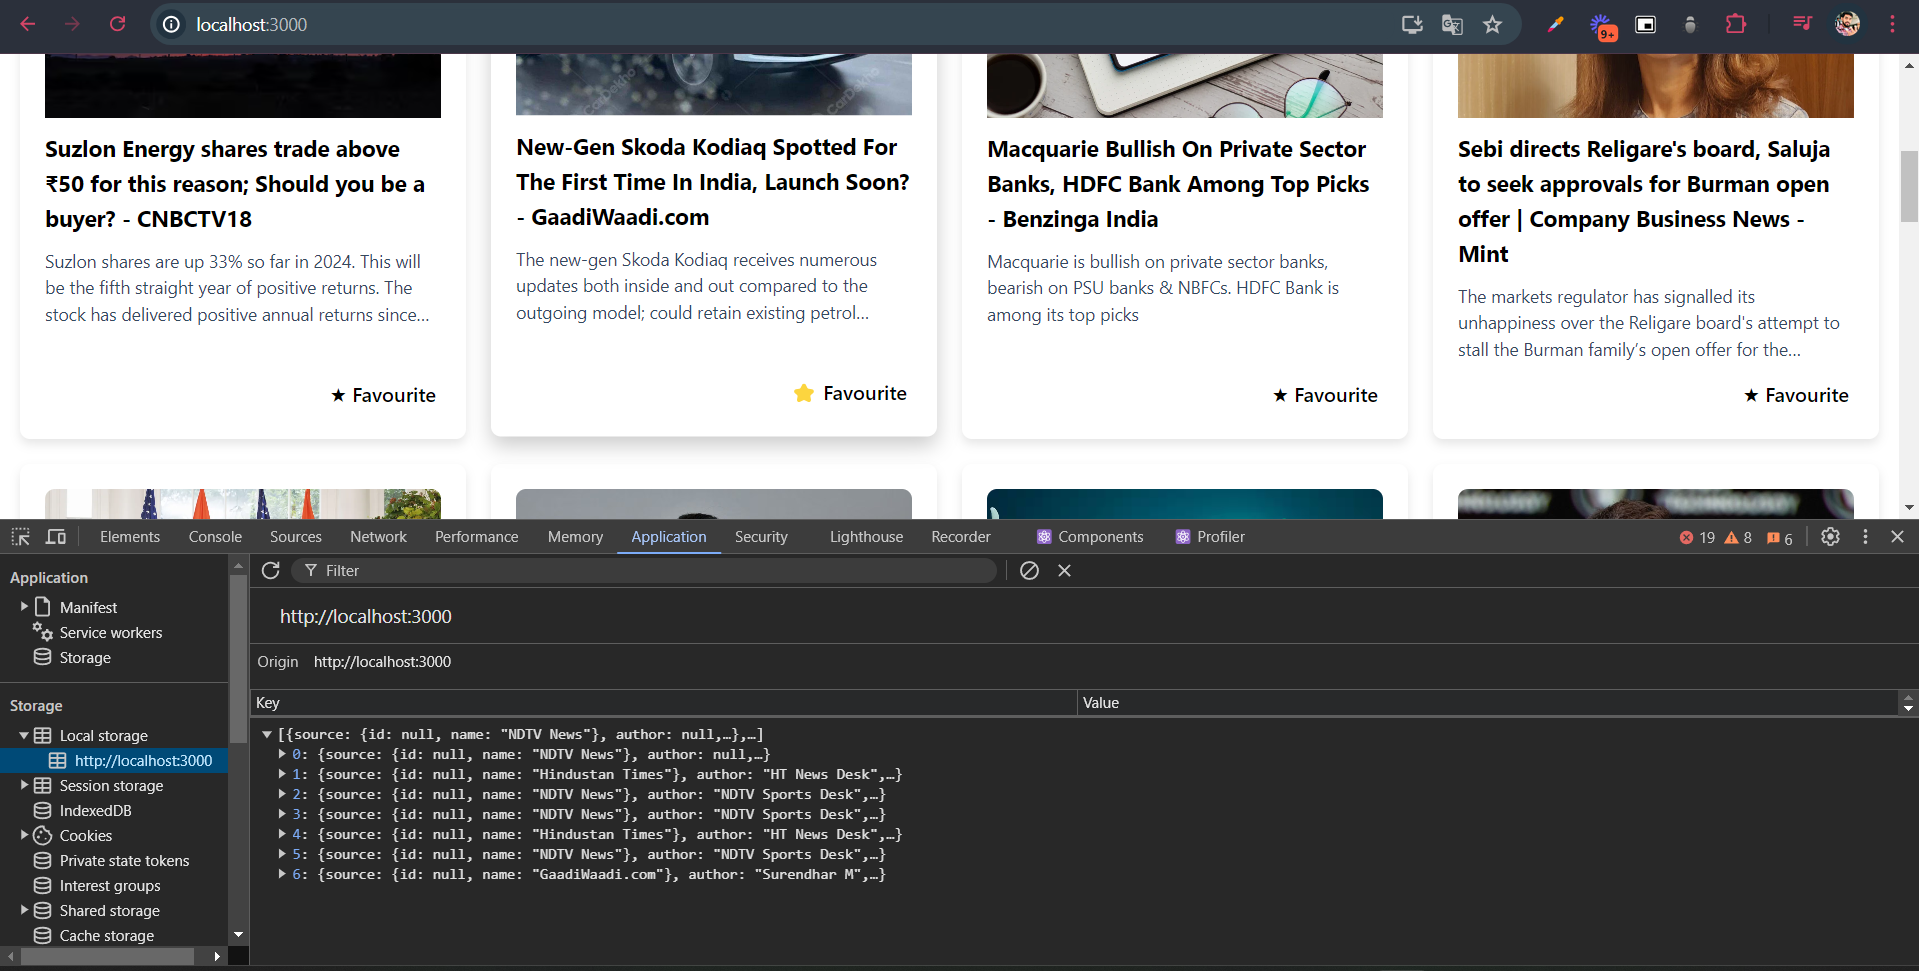Image resolution: width=1919 pixels, height=971 pixels.
Task: Open DevTools settings gear
Action: 1830,537
